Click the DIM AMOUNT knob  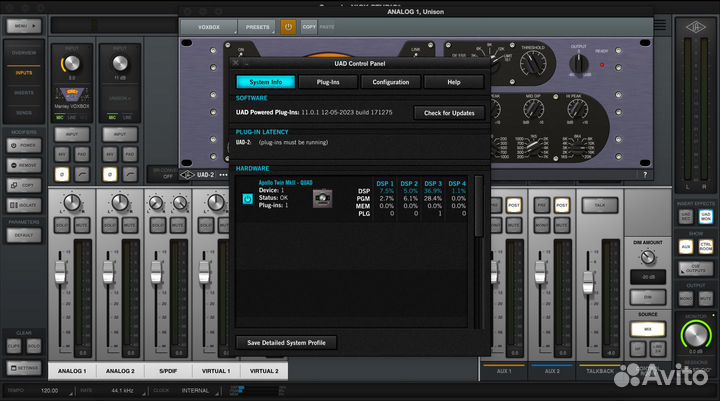pos(648,257)
